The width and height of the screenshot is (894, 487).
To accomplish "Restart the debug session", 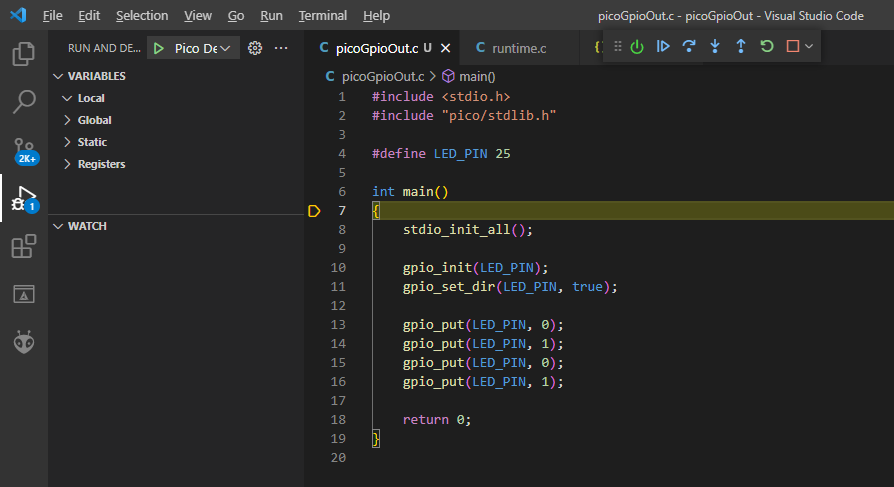I will (x=766, y=47).
